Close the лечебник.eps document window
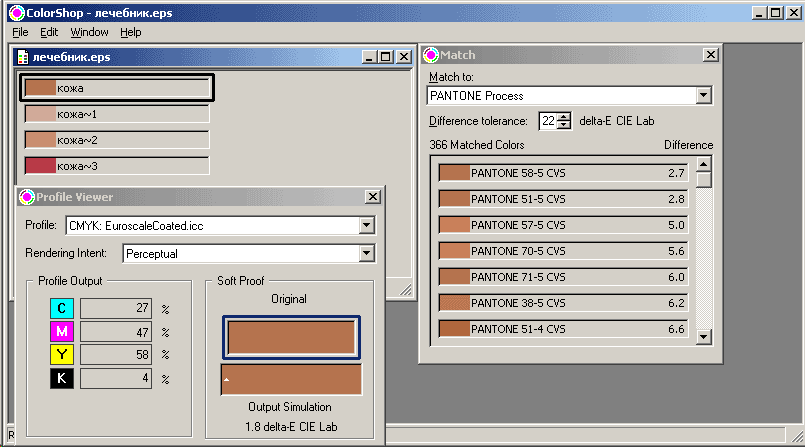Viewport: 805px width, 447px height. click(x=404, y=57)
